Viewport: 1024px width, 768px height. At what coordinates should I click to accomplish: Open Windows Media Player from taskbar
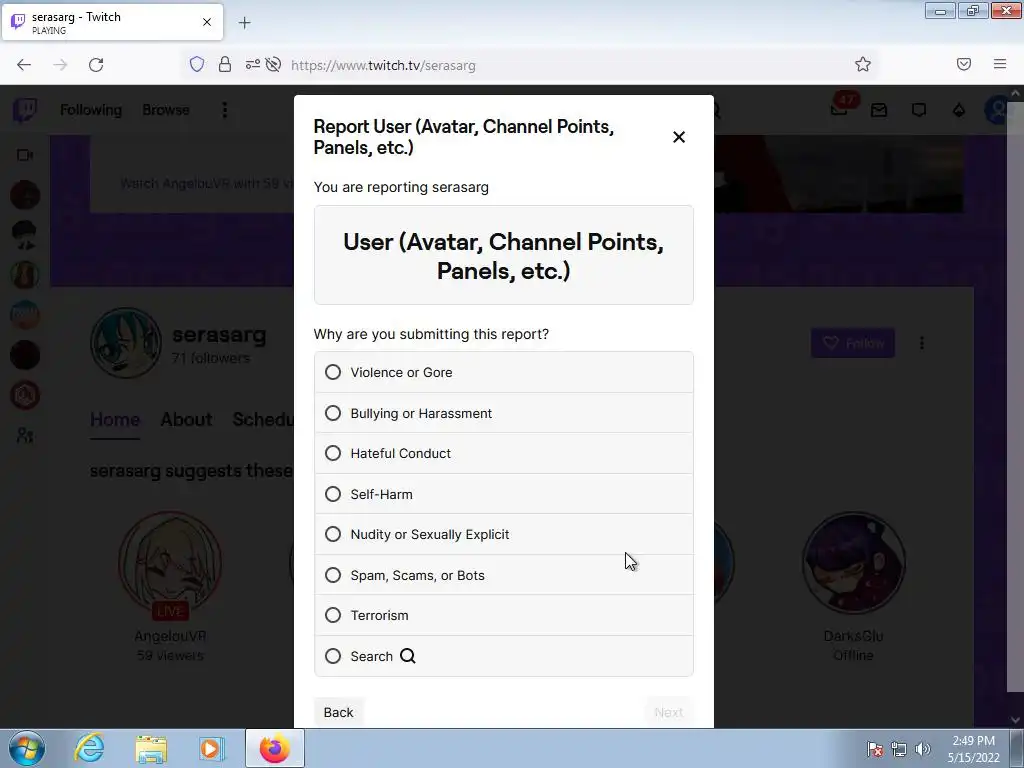coord(211,749)
